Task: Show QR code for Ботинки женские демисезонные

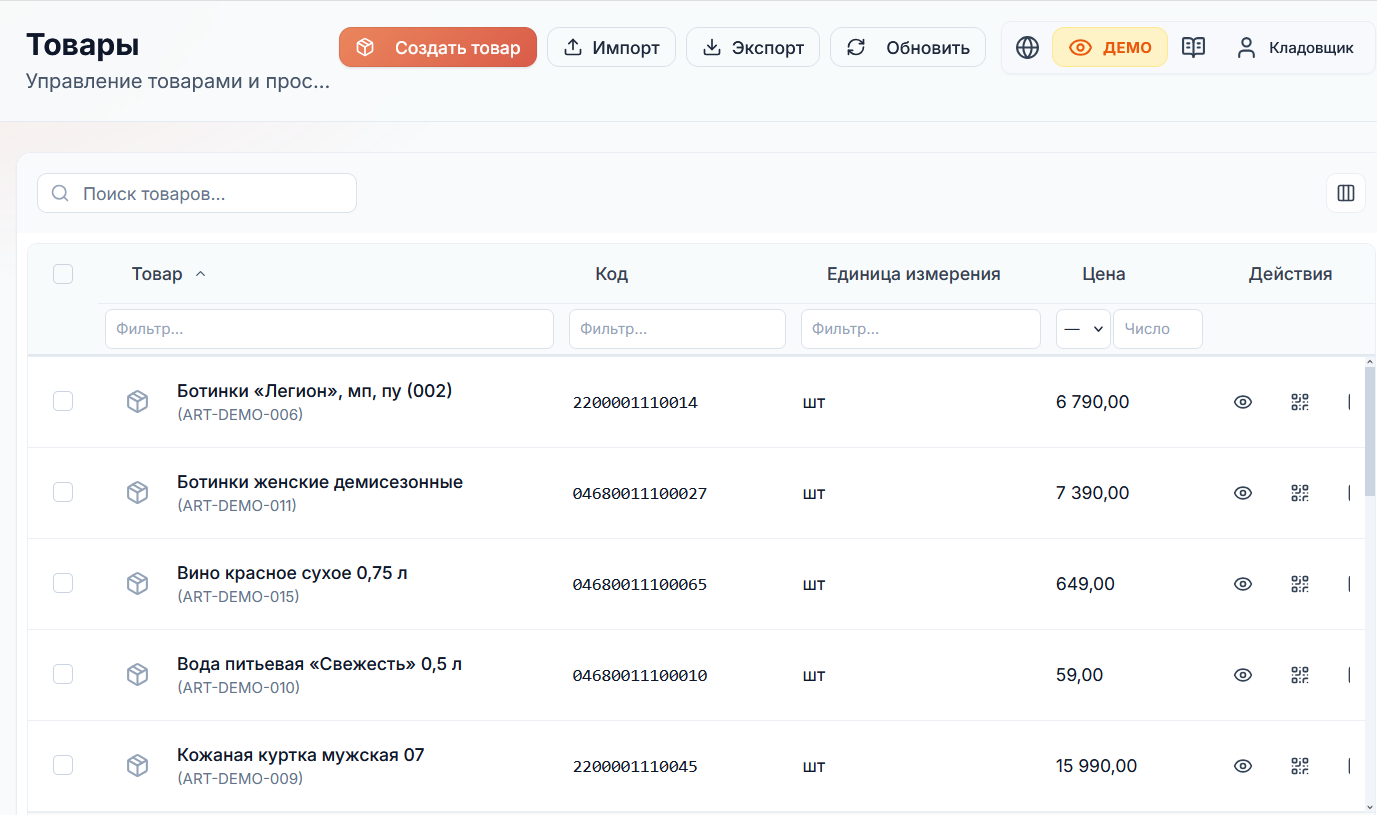Action: pos(1300,493)
